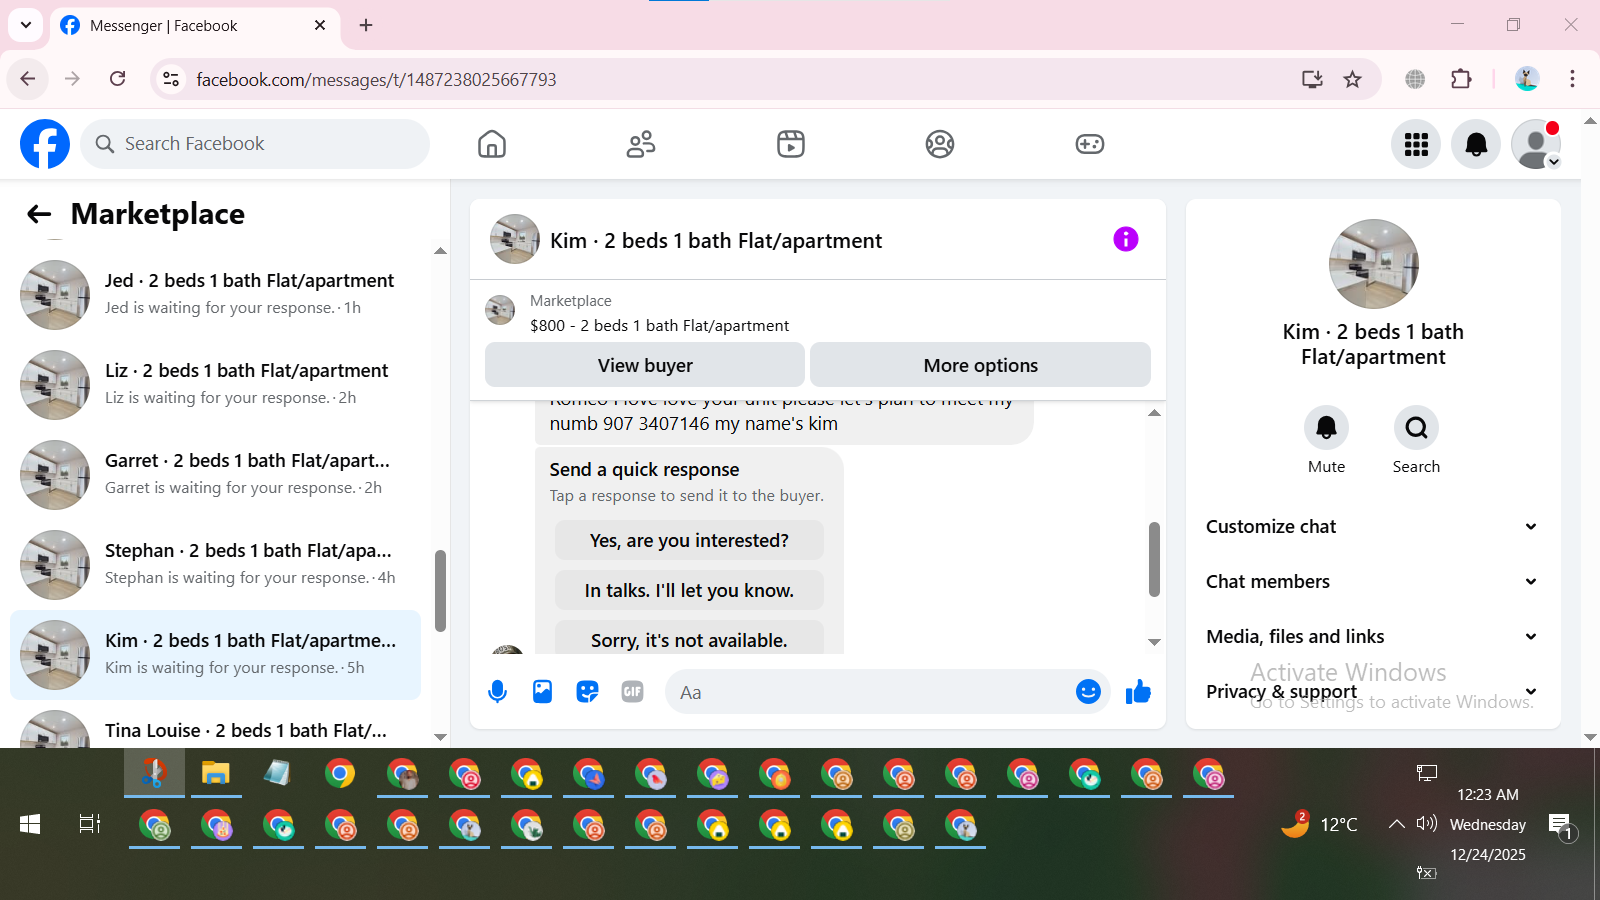The image size is (1600, 900).
Task: Open the GIF picker
Action: tap(632, 692)
